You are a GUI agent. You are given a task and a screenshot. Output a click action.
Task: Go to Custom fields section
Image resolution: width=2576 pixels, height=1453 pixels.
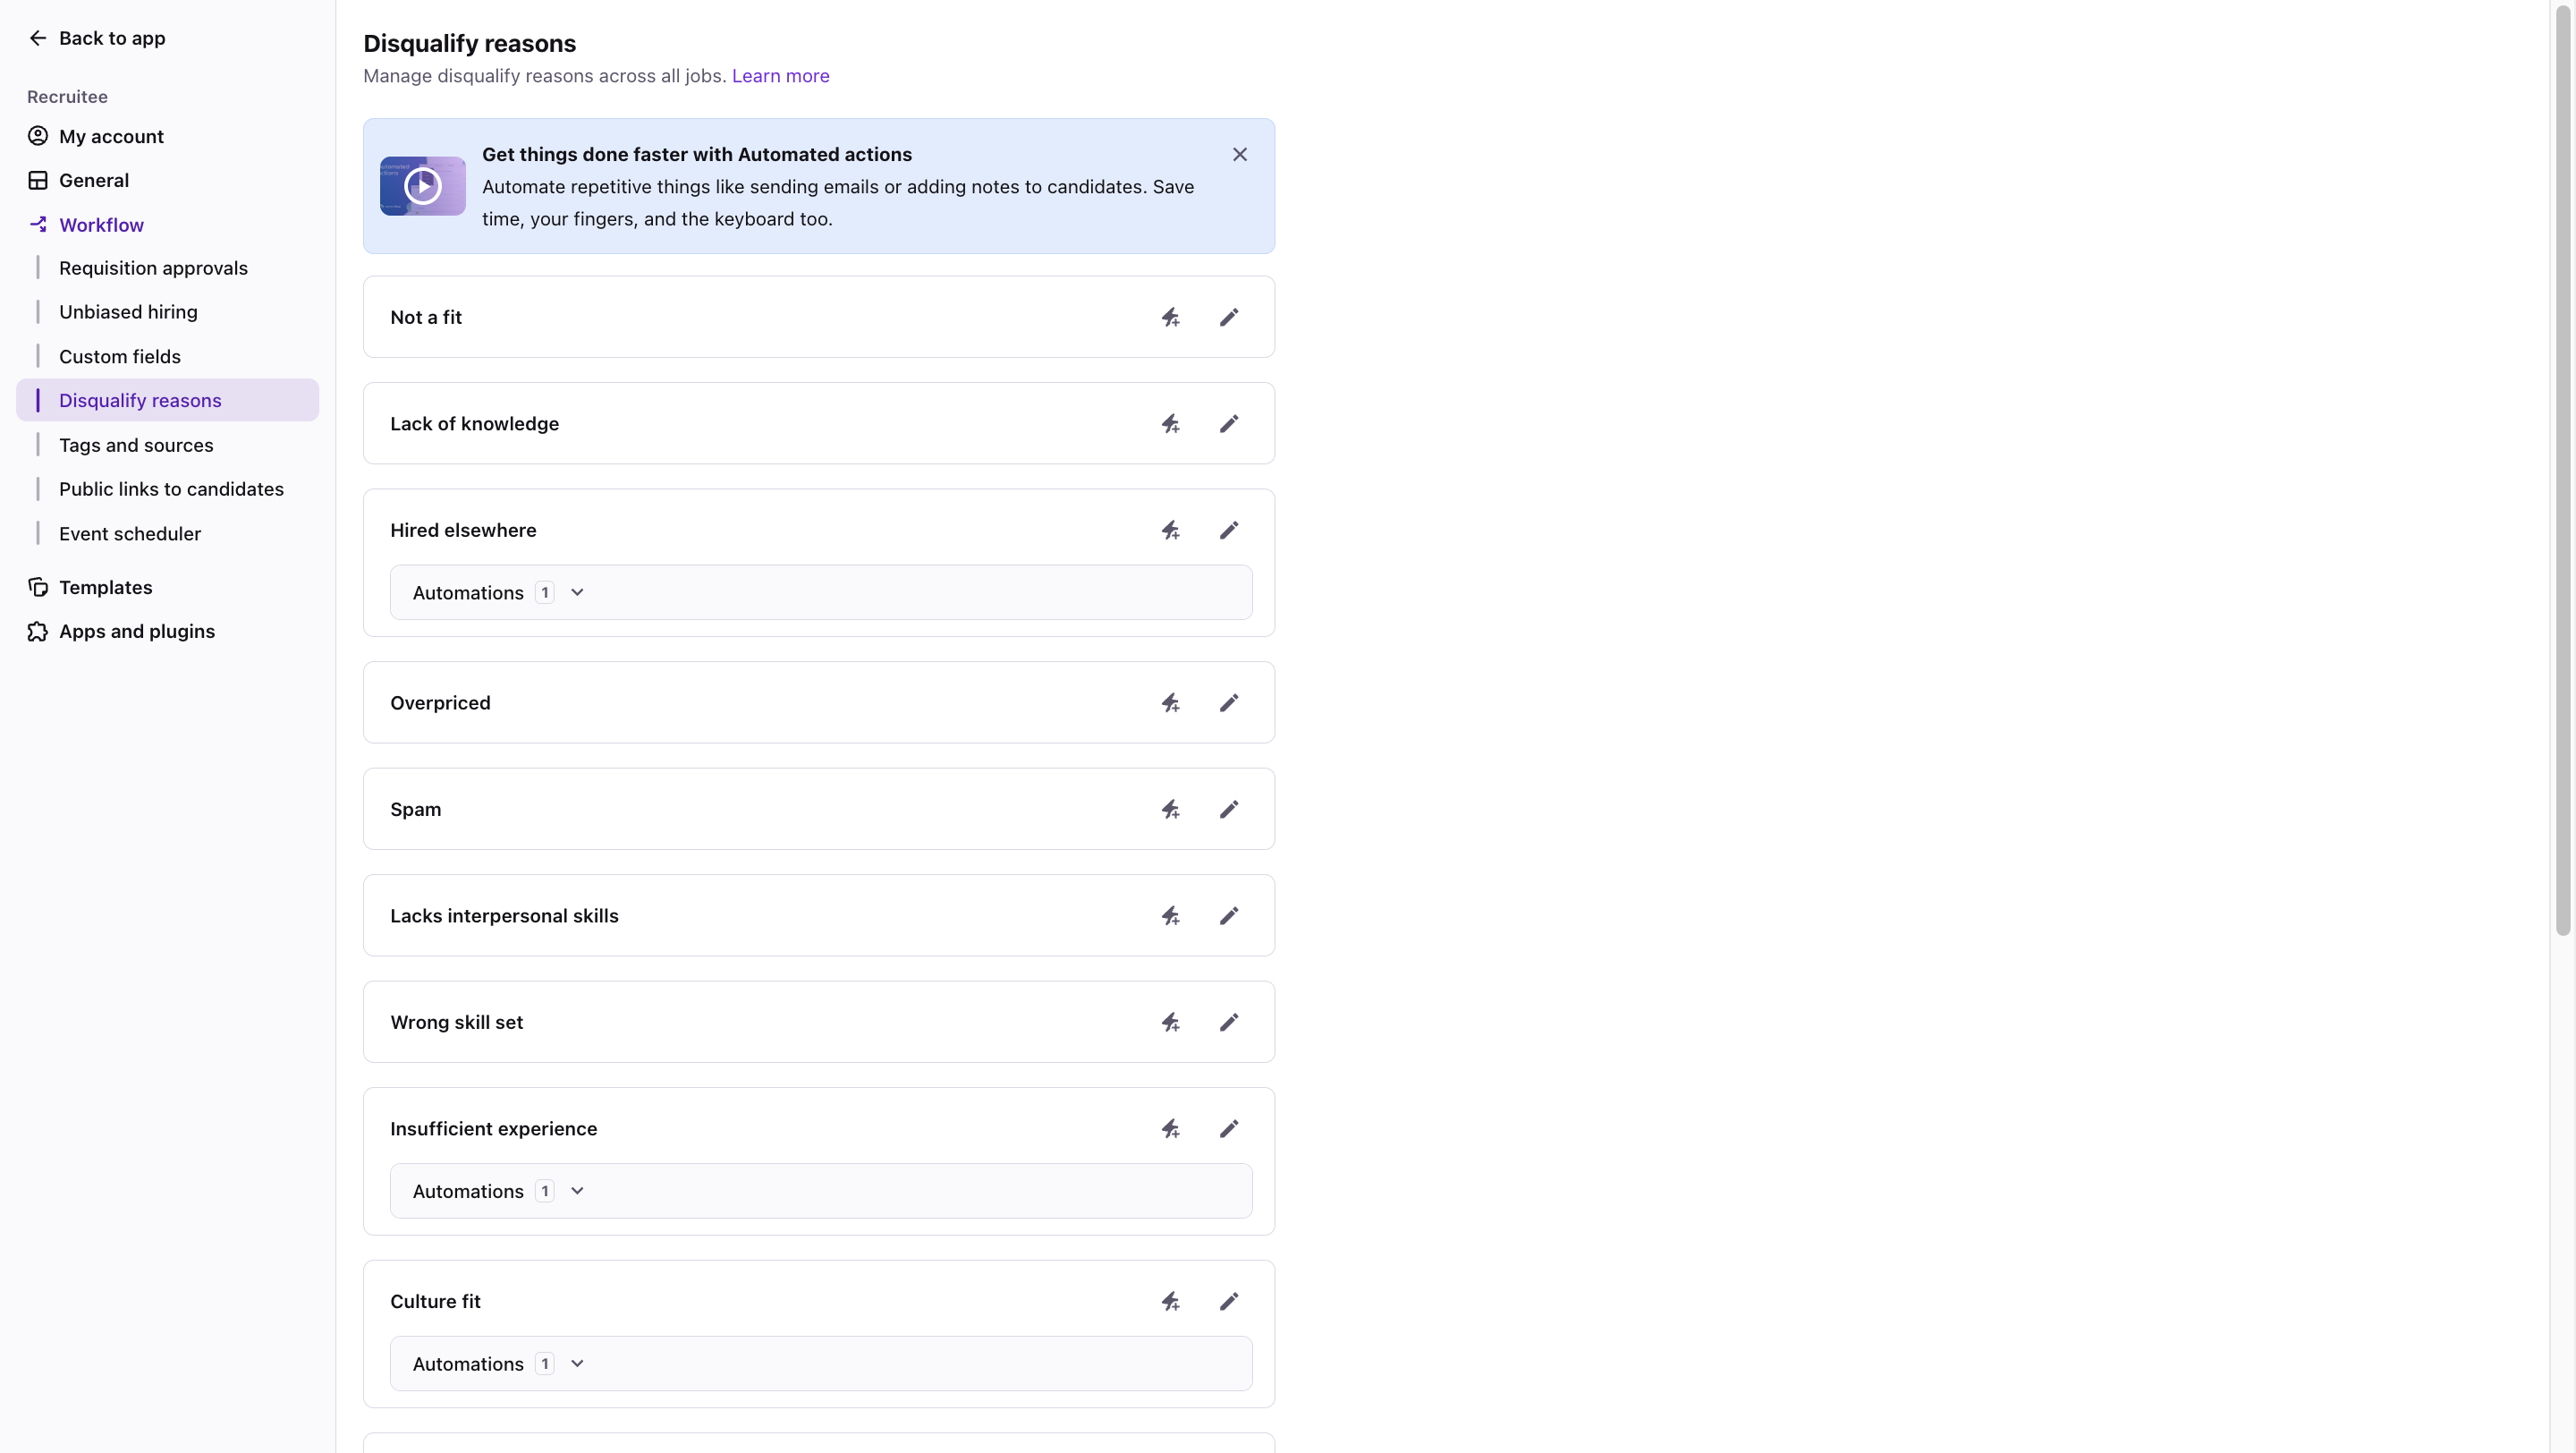(x=120, y=356)
